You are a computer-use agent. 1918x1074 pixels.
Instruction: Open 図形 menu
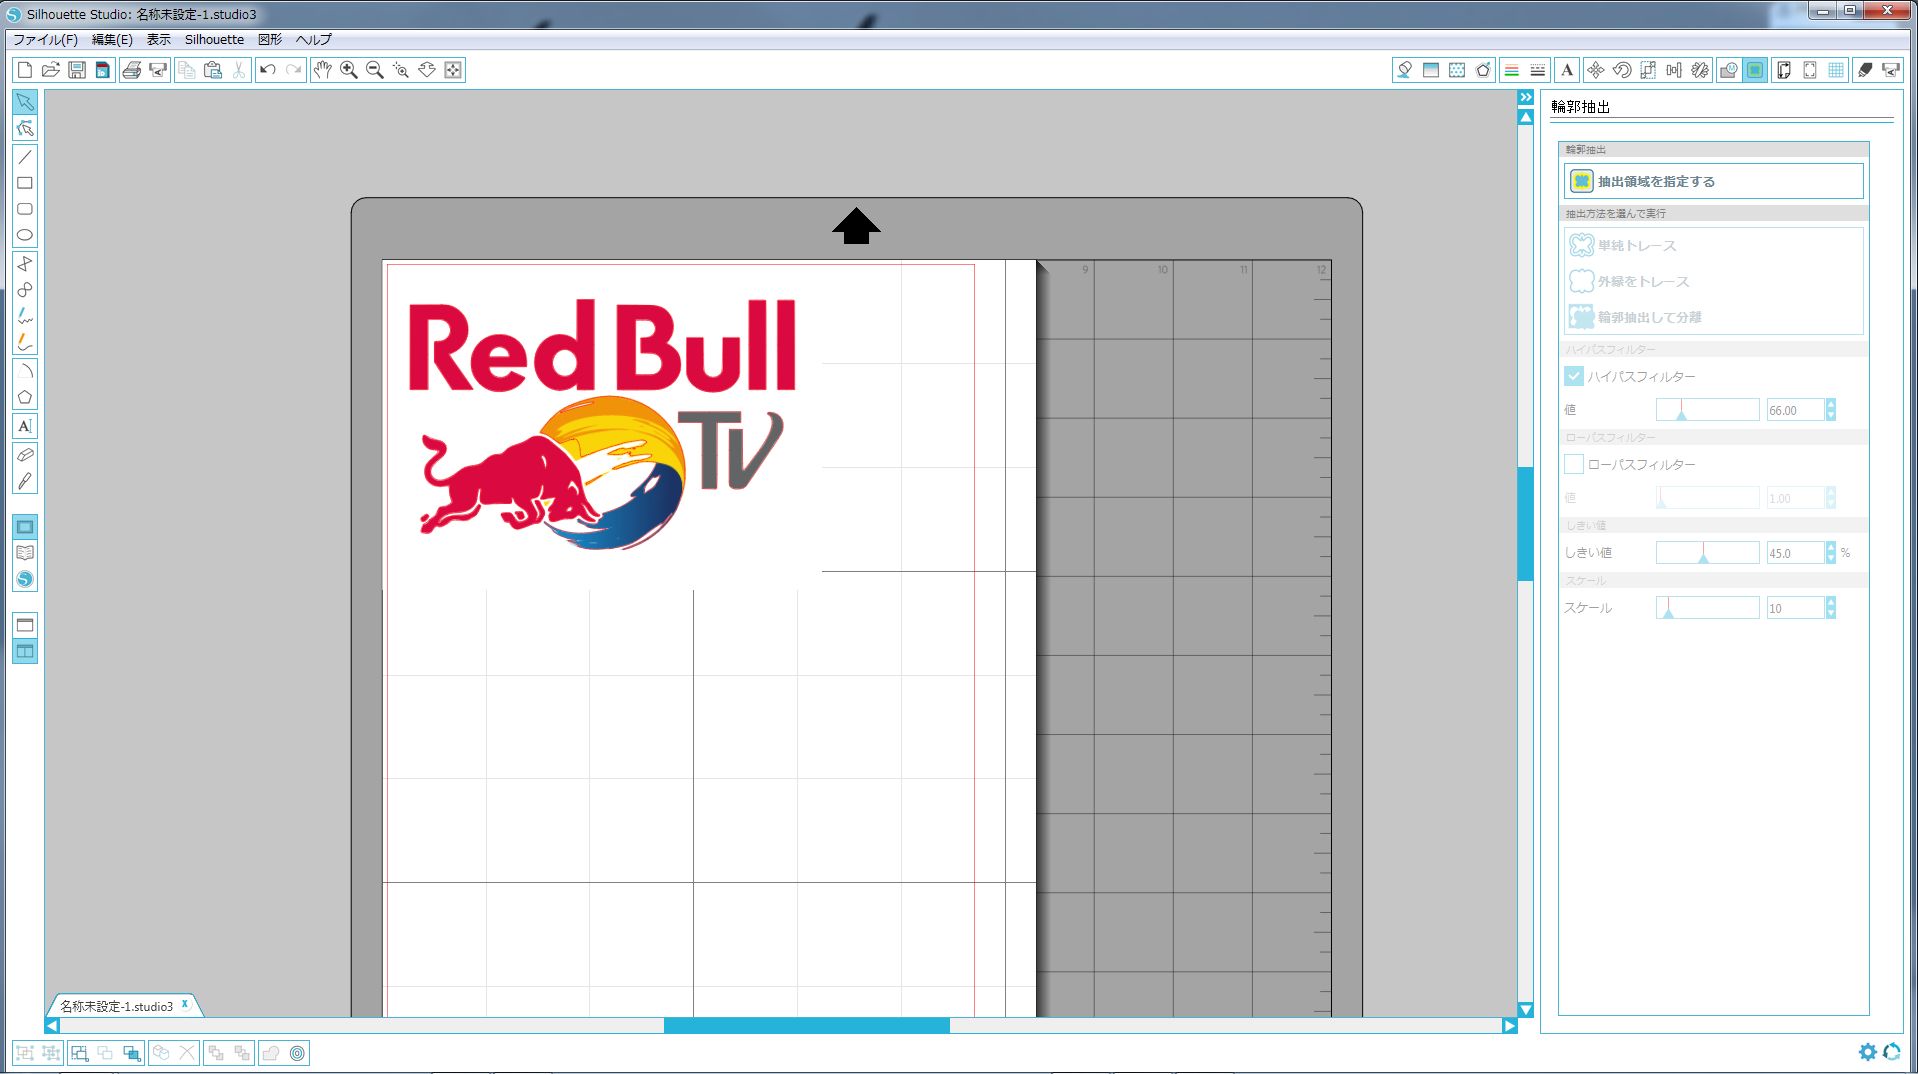270,40
